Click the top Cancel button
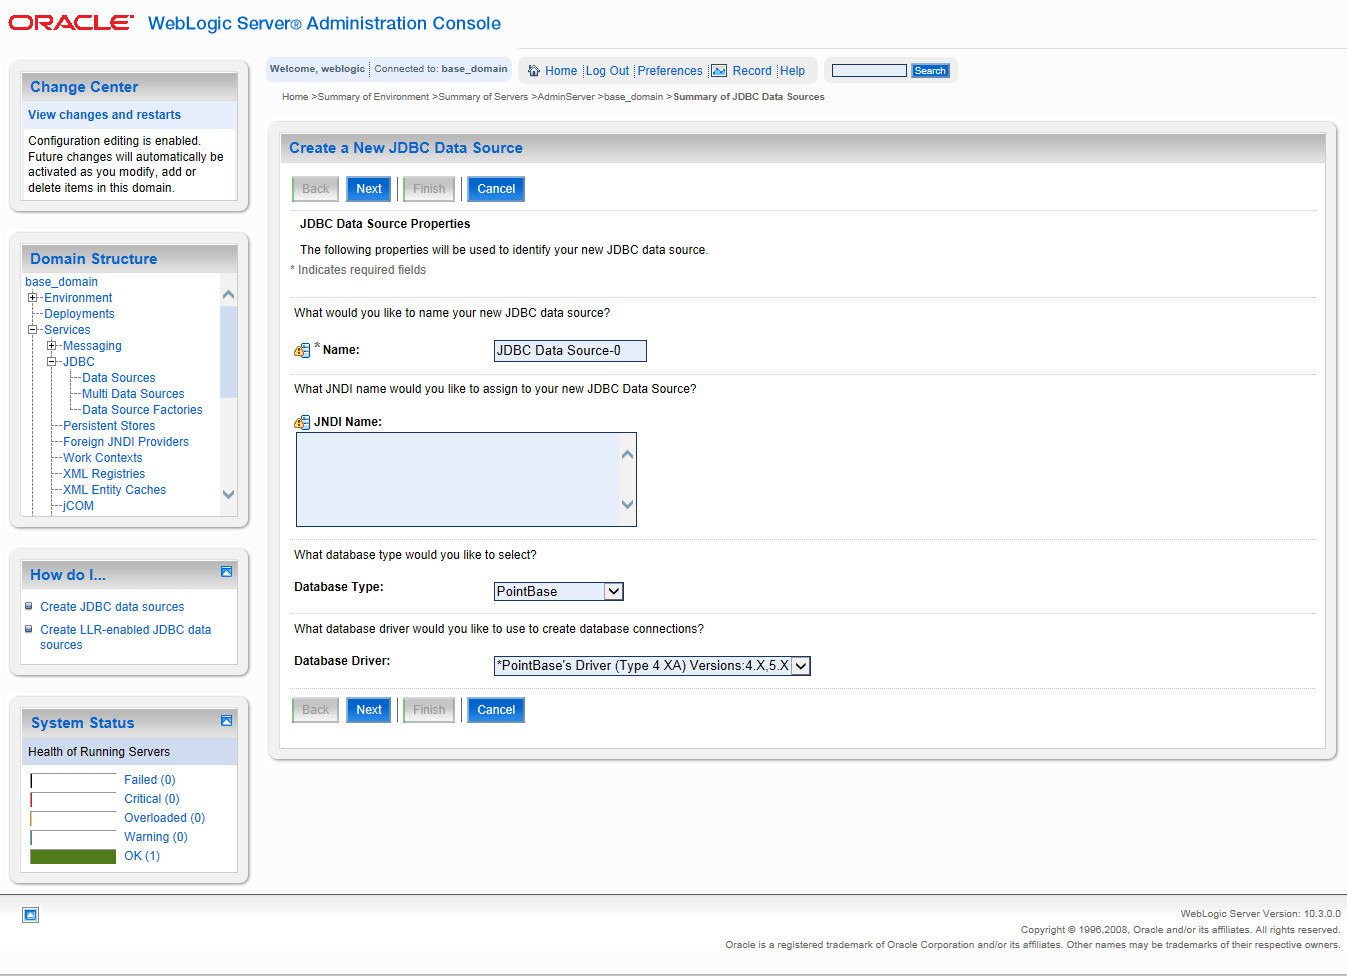 (x=496, y=189)
